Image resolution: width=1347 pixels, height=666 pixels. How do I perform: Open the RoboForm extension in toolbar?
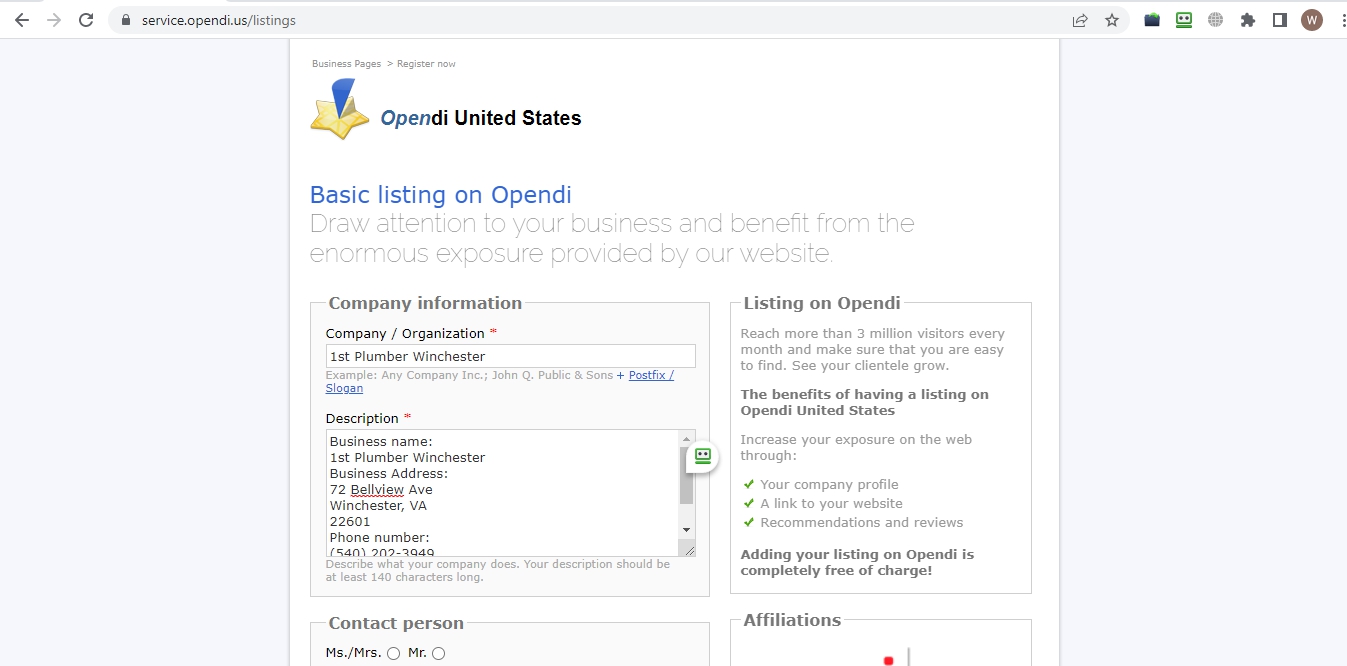coord(1184,20)
